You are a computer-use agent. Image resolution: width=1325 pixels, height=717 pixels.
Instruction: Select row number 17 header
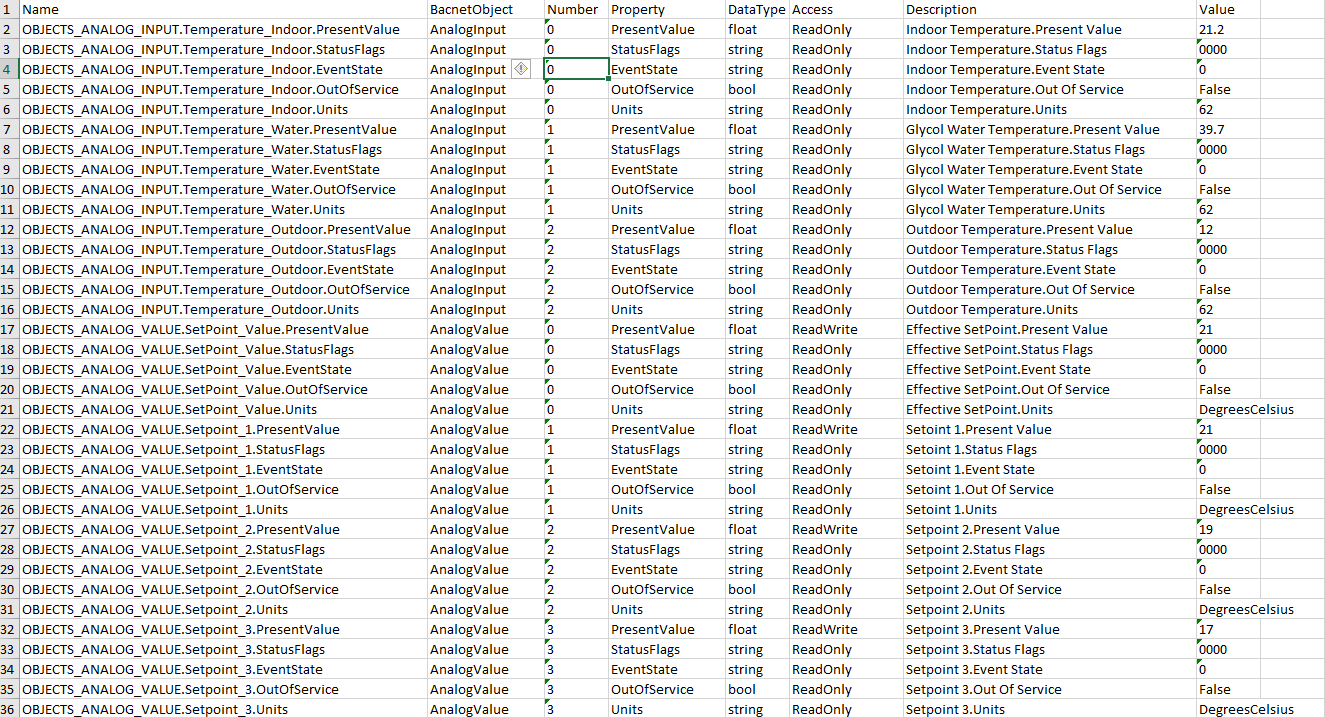pos(9,329)
